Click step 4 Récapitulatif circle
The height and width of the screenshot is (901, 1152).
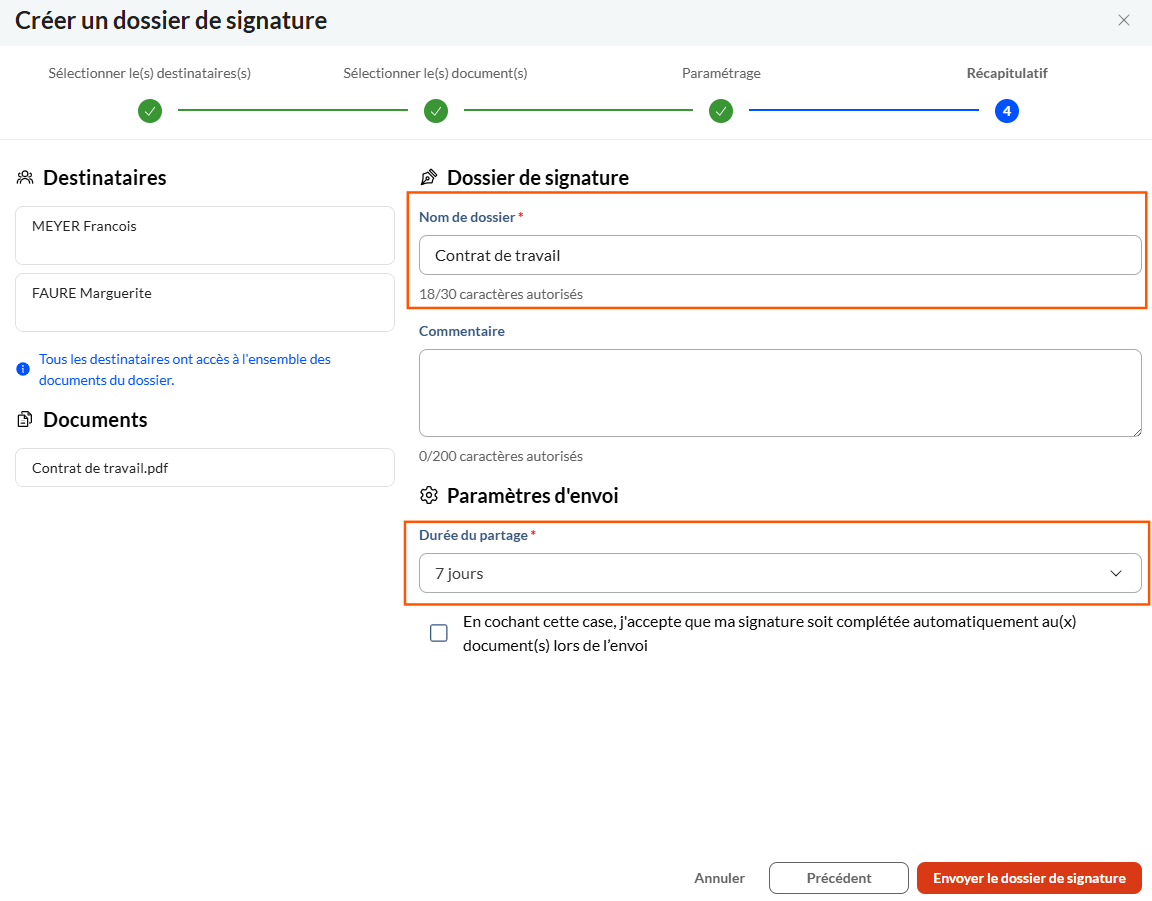point(1006,111)
